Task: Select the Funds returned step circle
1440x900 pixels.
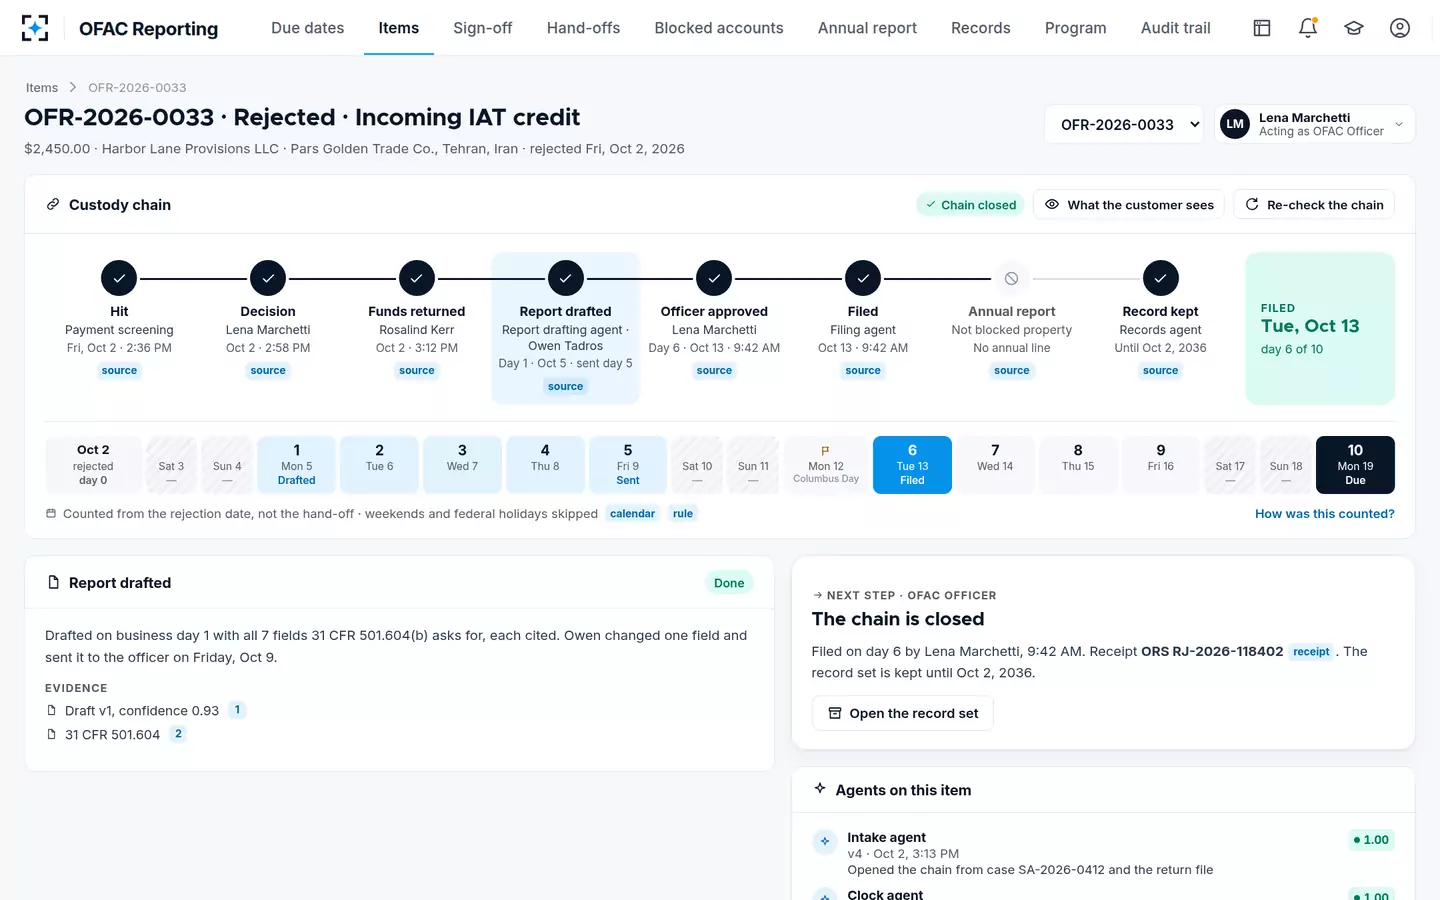Action: tap(417, 279)
